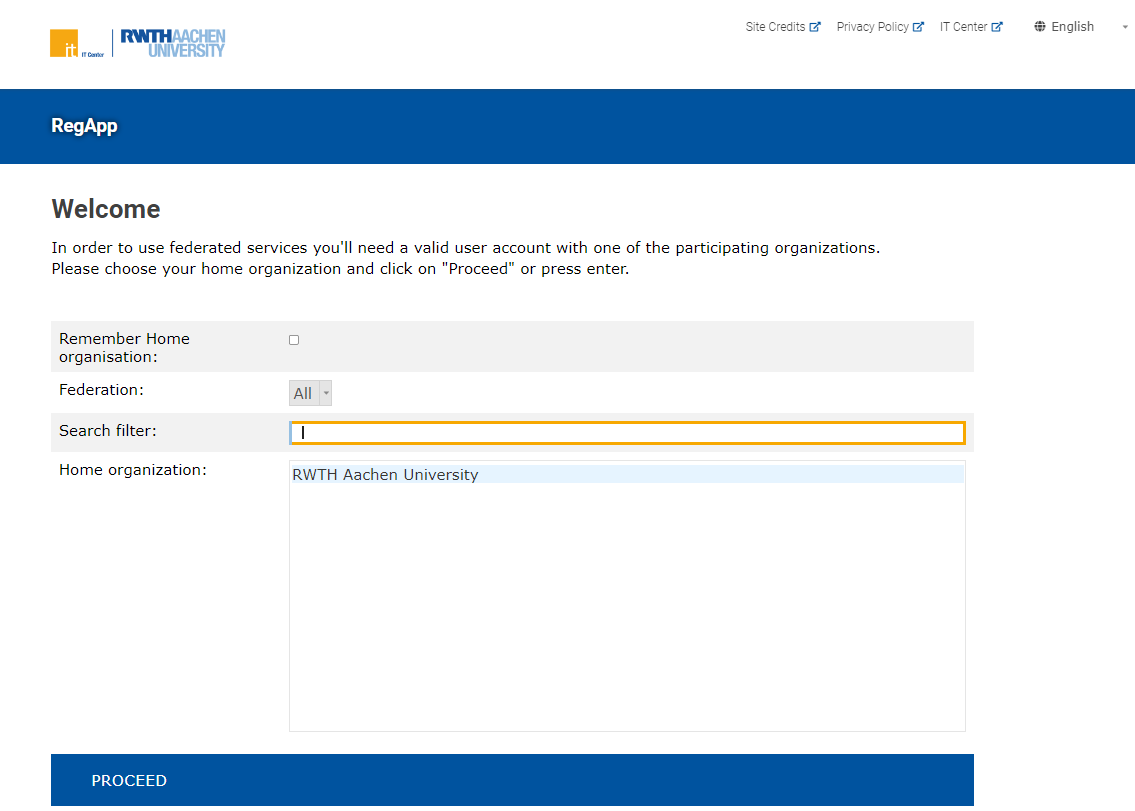Click inside the Search filter input field
Image resolution: width=1135 pixels, height=811 pixels.
pos(627,432)
